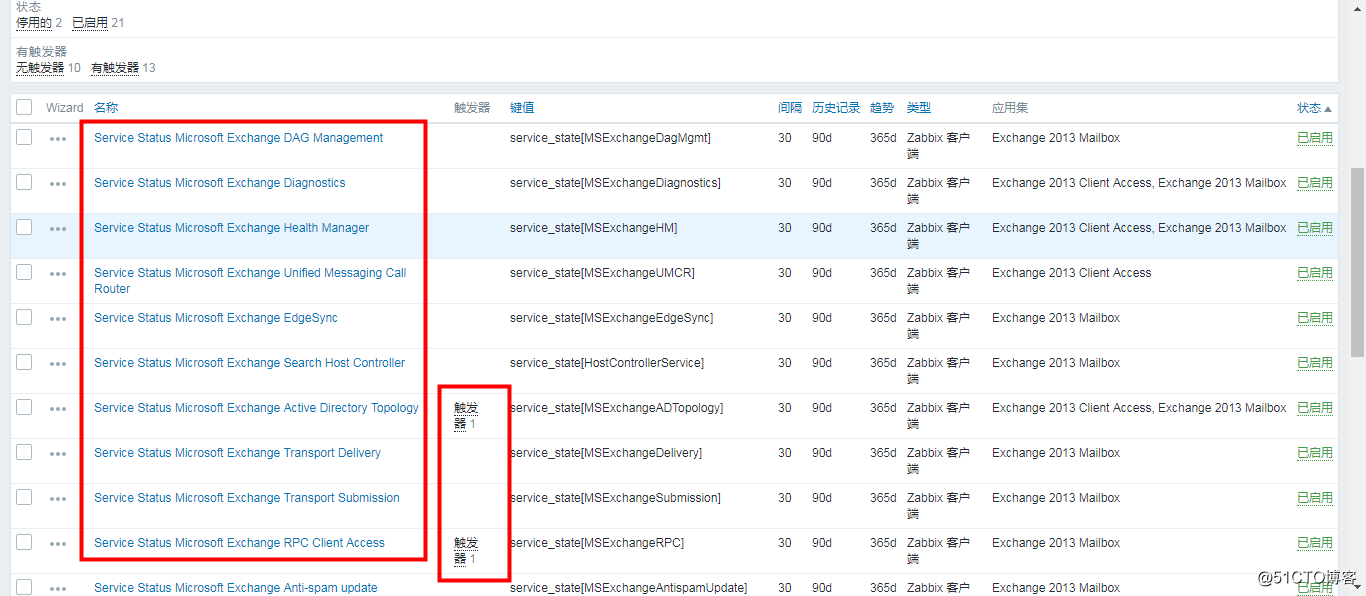Open Exchange Active Directory Topology item
The width and height of the screenshot is (1366, 596).
point(256,408)
